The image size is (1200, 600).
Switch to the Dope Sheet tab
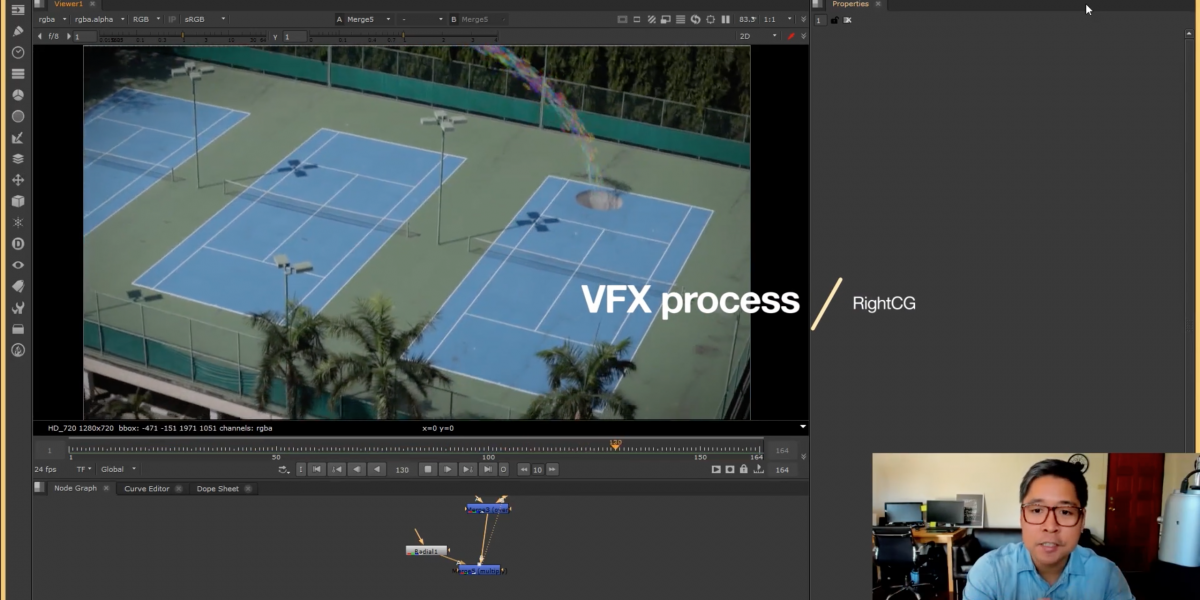[x=217, y=489]
